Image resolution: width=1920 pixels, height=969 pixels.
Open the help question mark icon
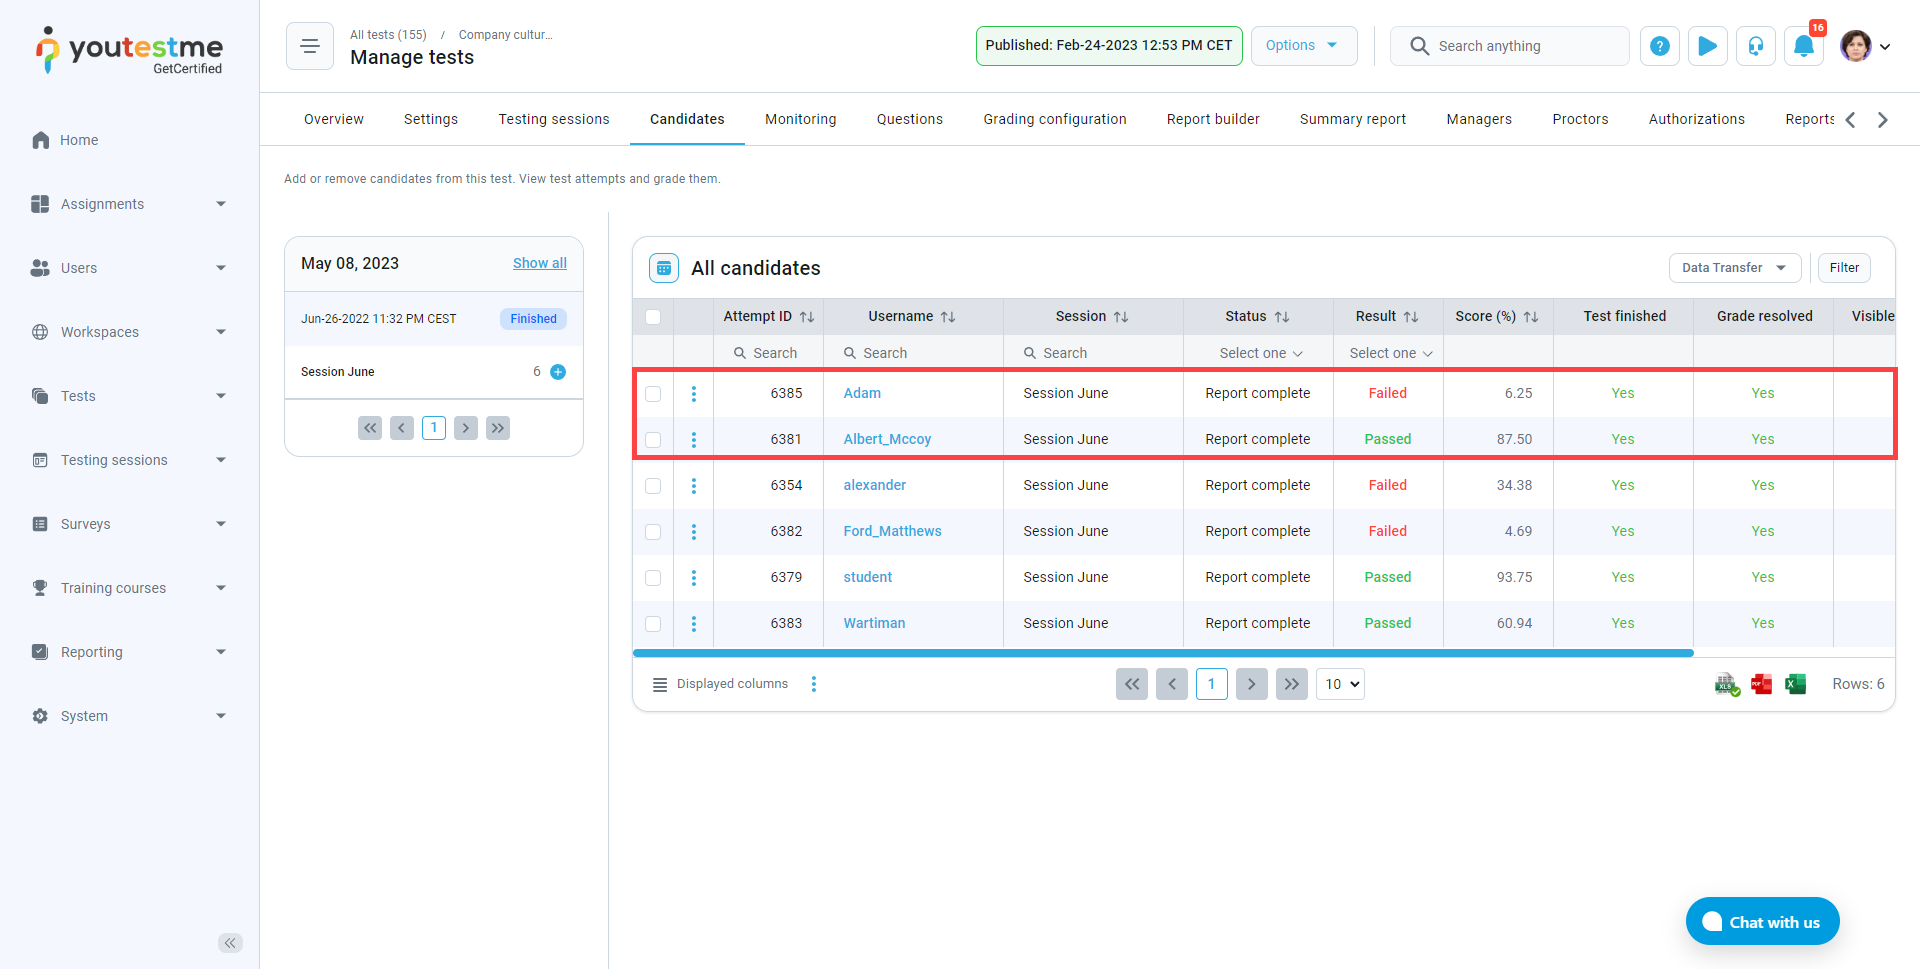(x=1659, y=46)
